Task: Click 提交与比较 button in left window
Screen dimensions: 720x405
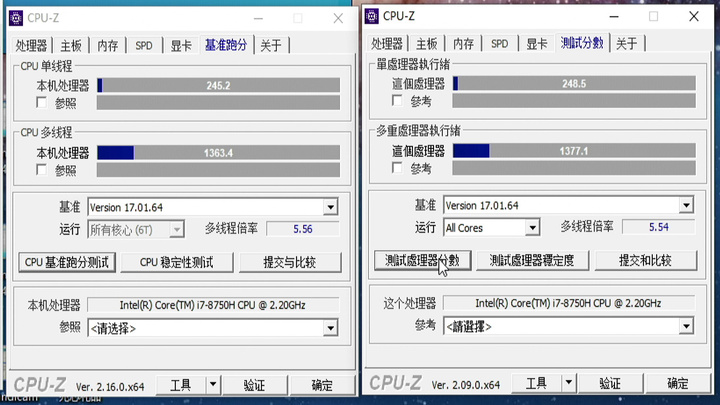Action: [290, 262]
